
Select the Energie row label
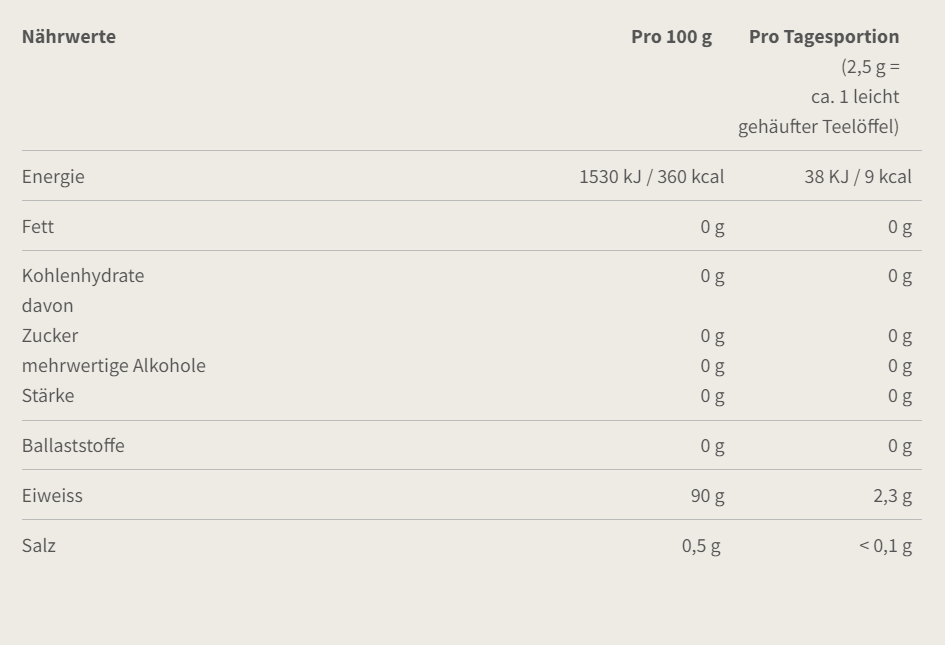(53, 177)
